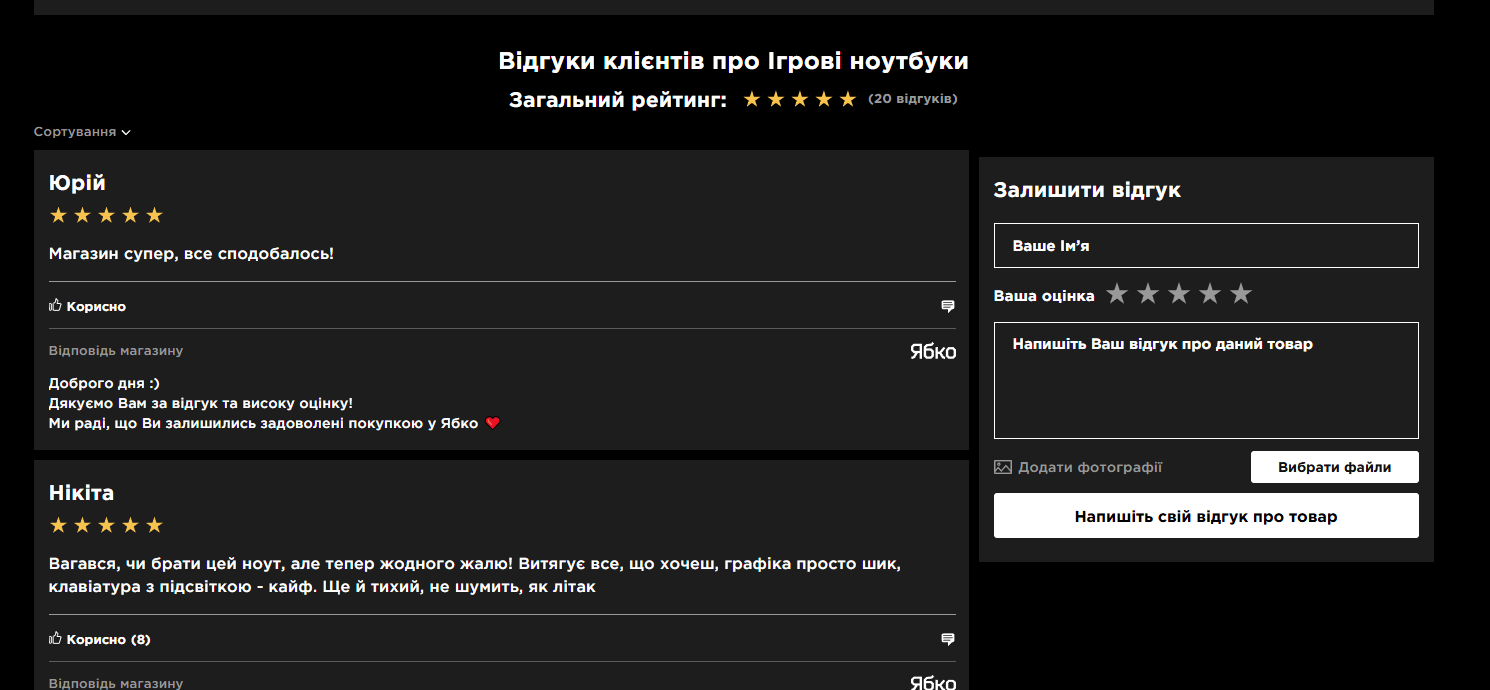Click the reviewer name Юрій
The image size is (1490, 690).
pyautogui.click(x=77, y=183)
